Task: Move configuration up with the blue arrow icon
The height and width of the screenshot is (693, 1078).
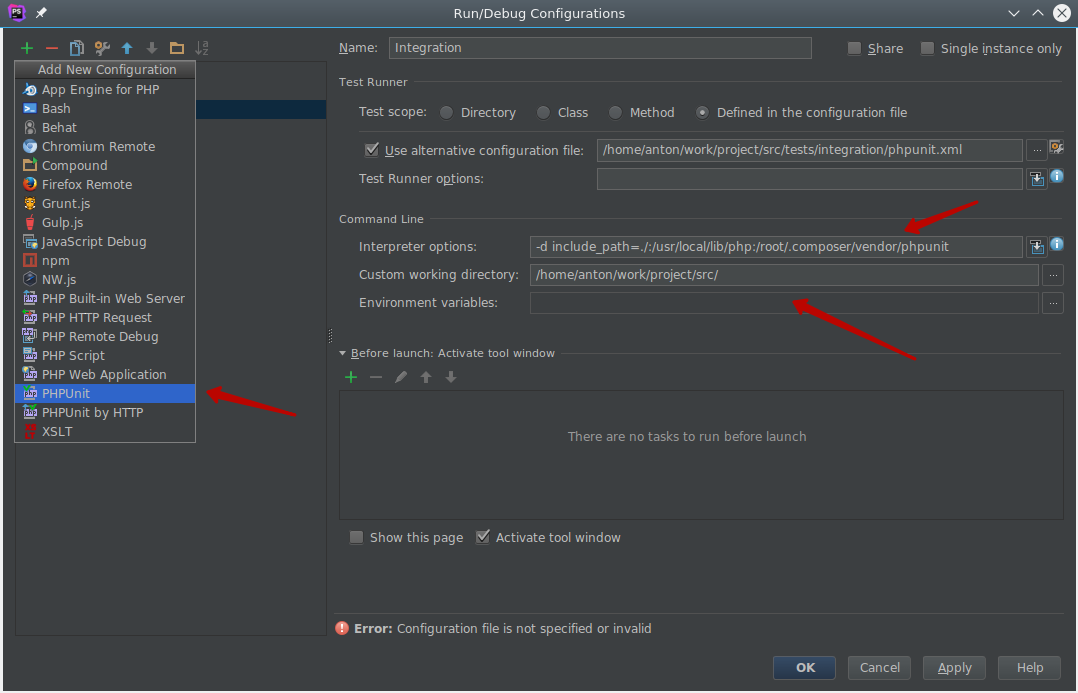Action: pos(127,48)
